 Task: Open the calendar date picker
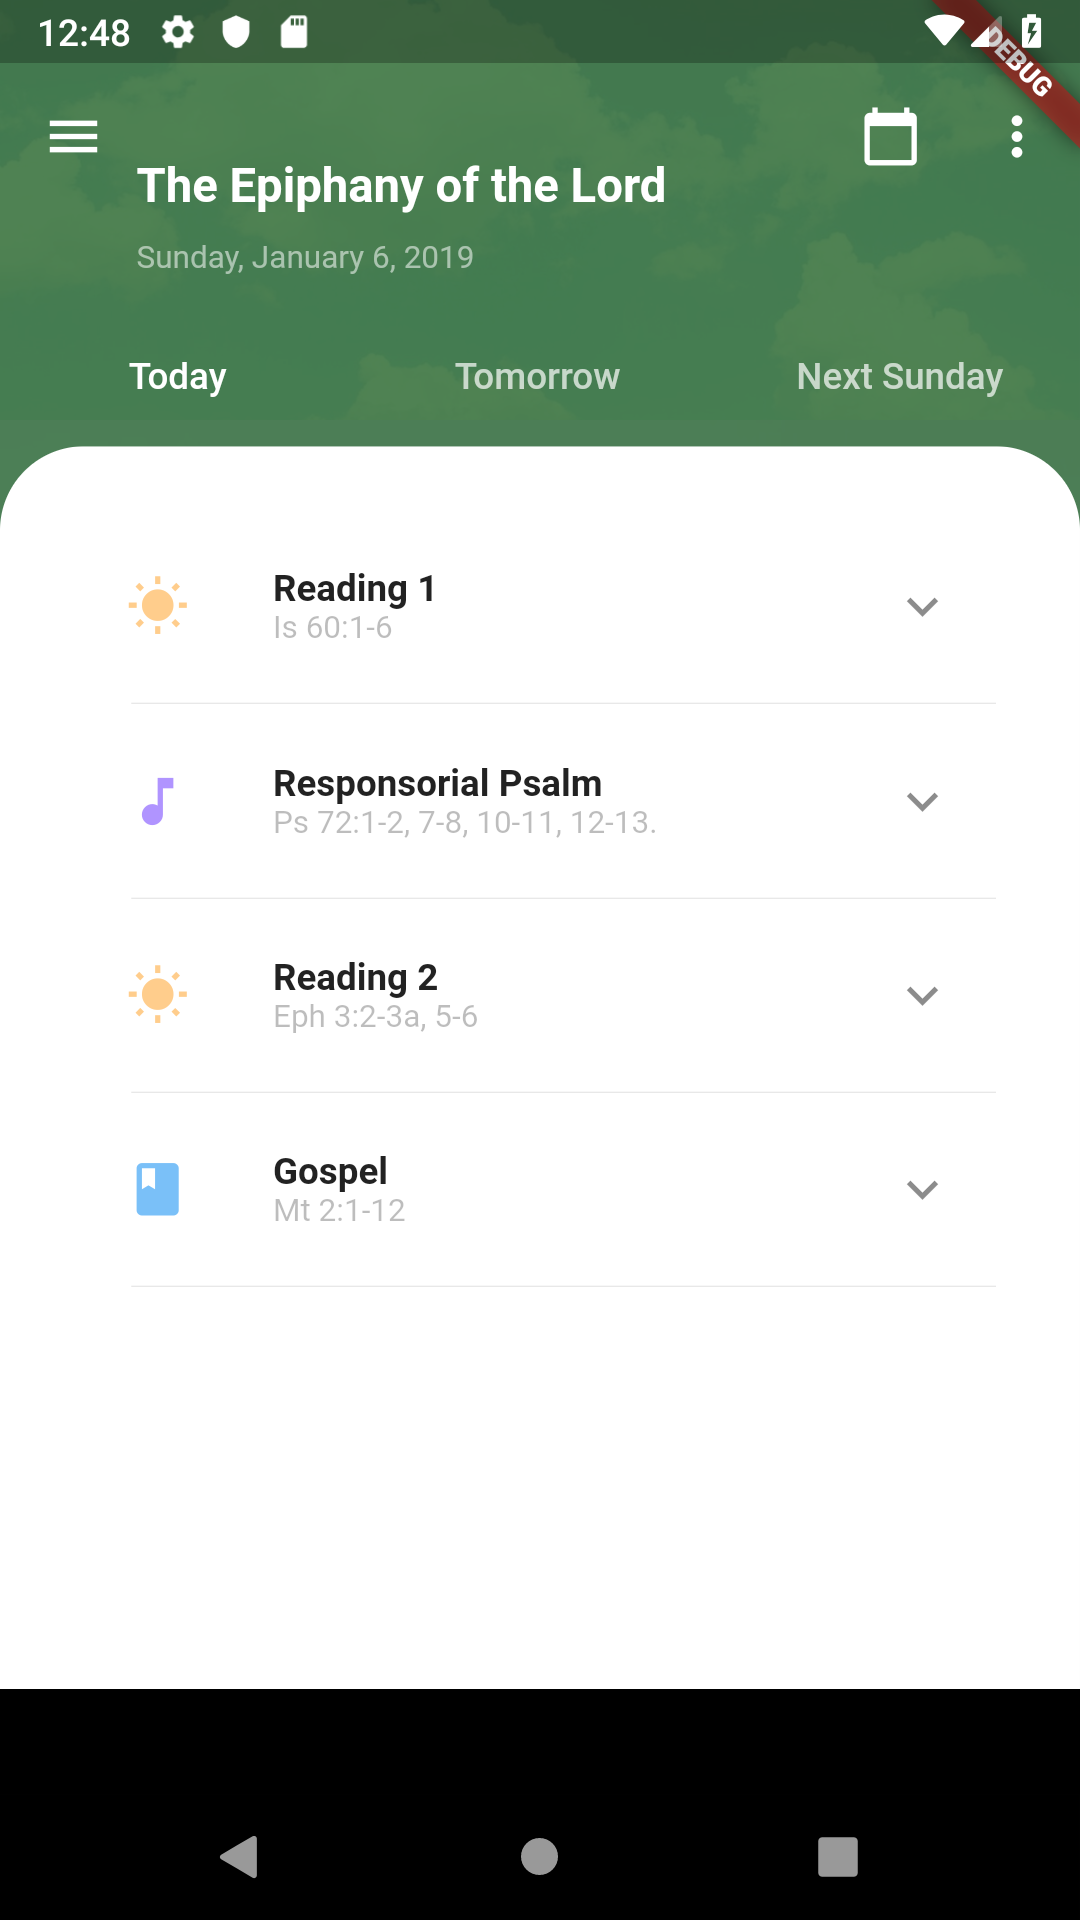(x=890, y=137)
